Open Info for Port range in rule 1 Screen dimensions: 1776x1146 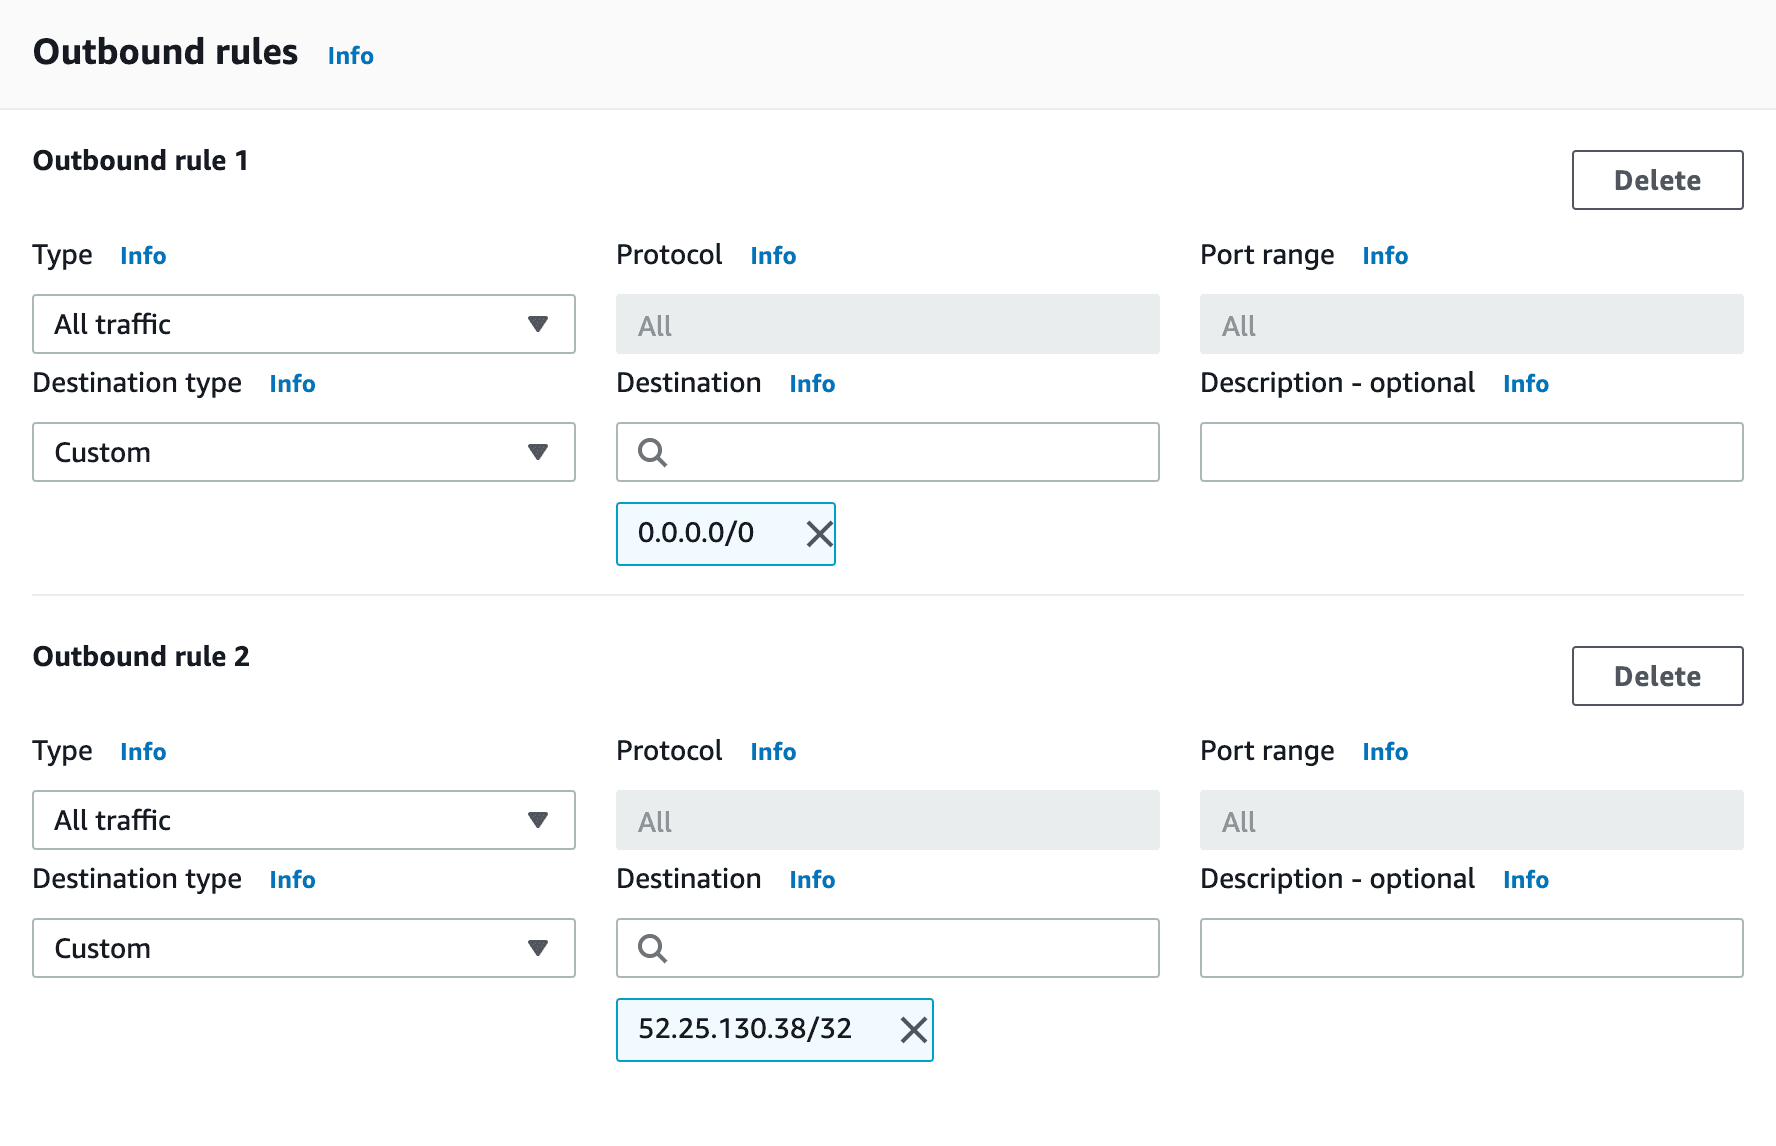point(1384,256)
